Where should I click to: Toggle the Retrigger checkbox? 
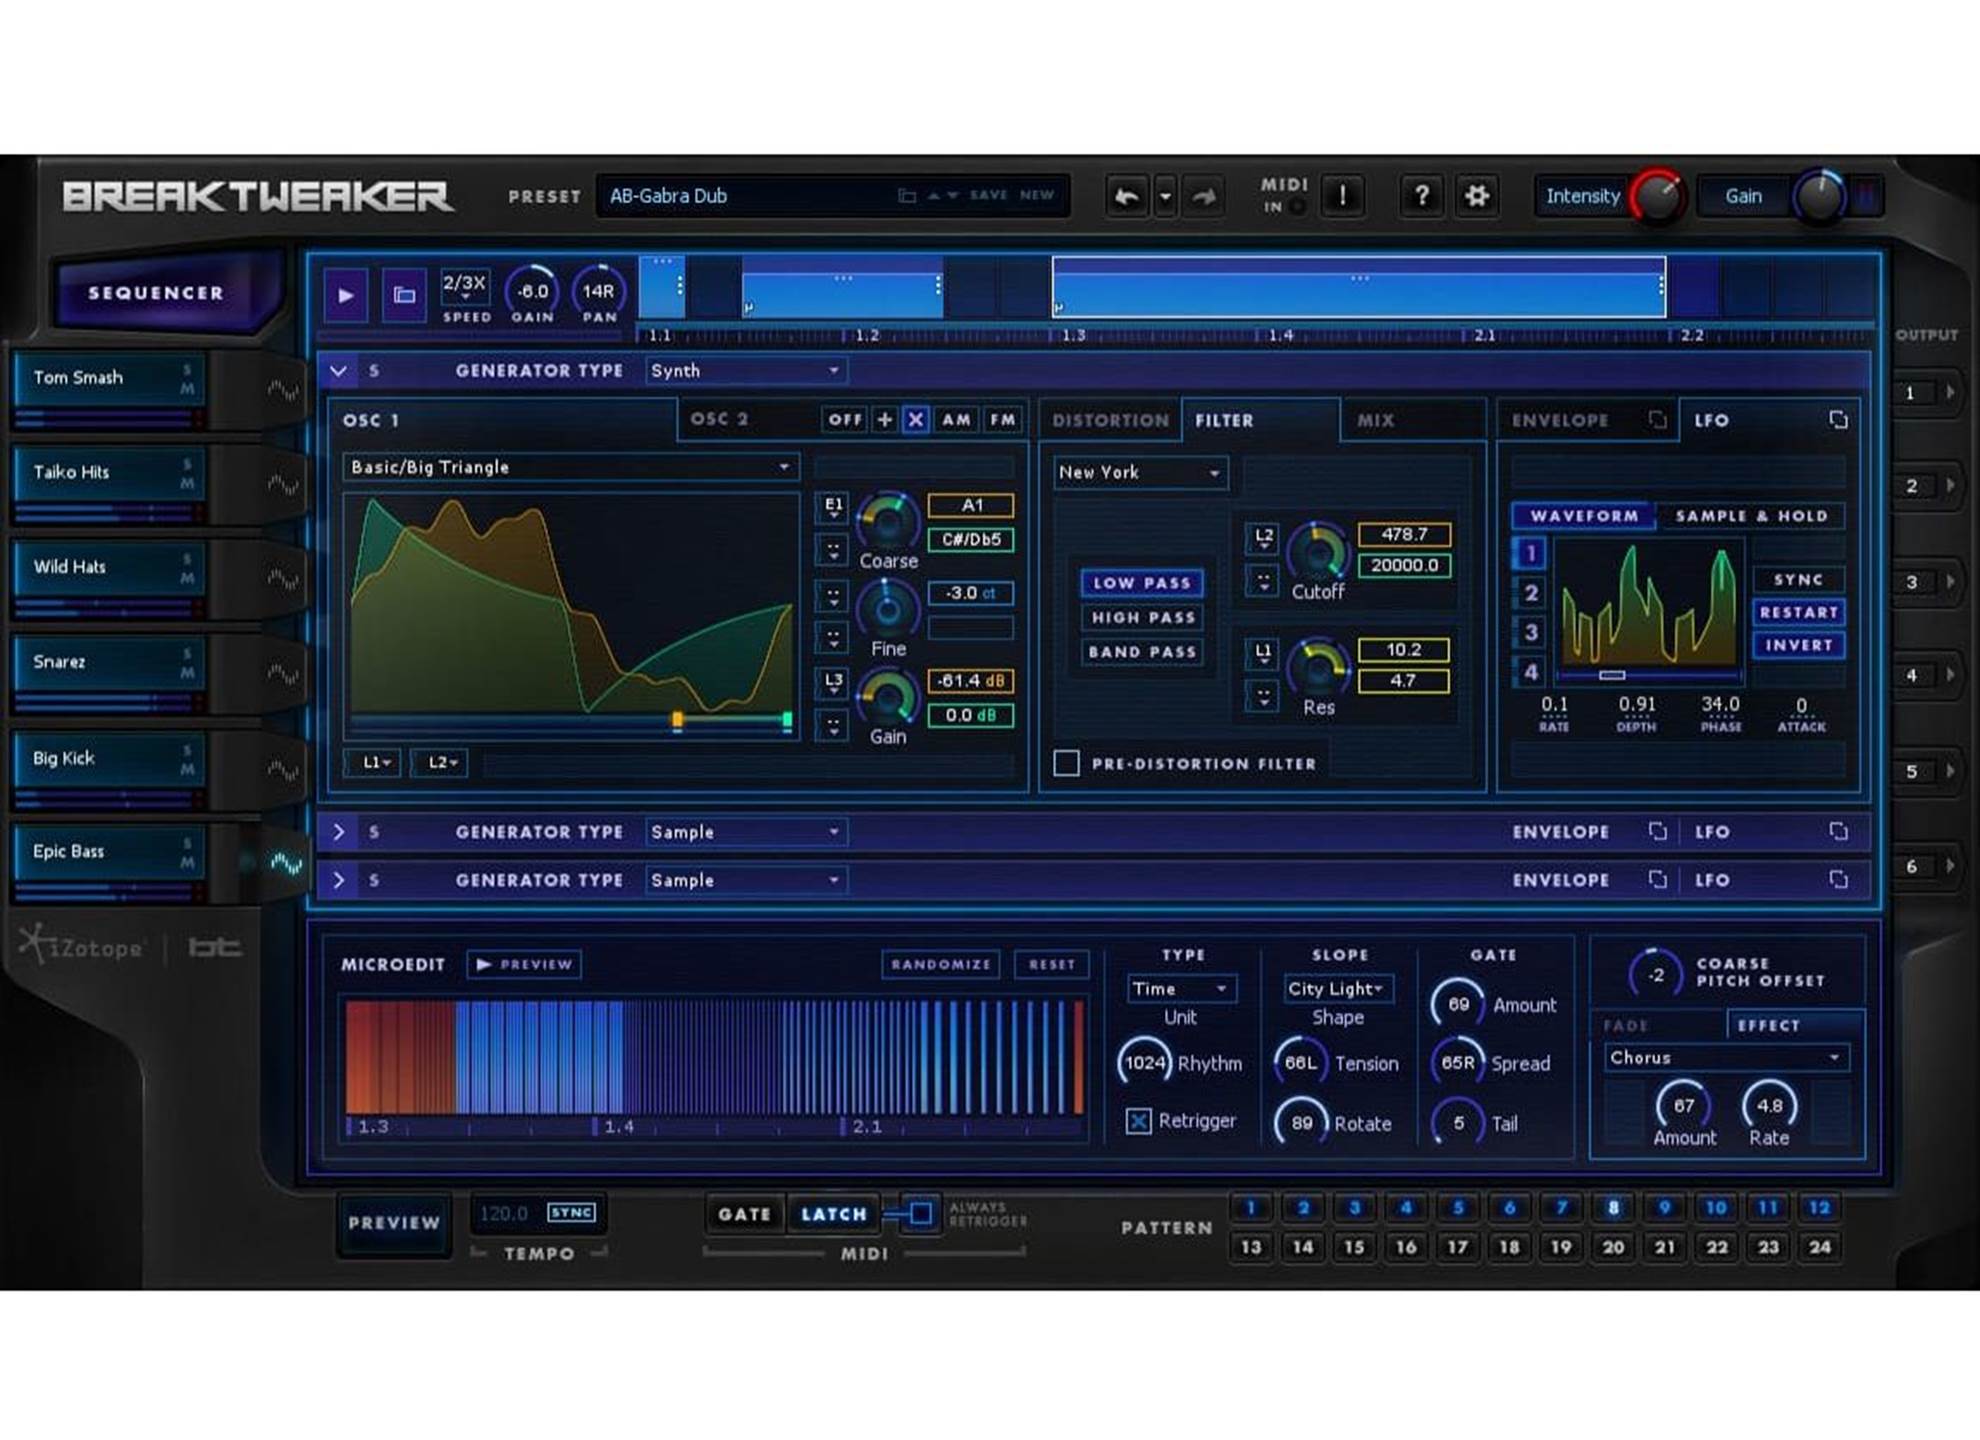click(1138, 1121)
